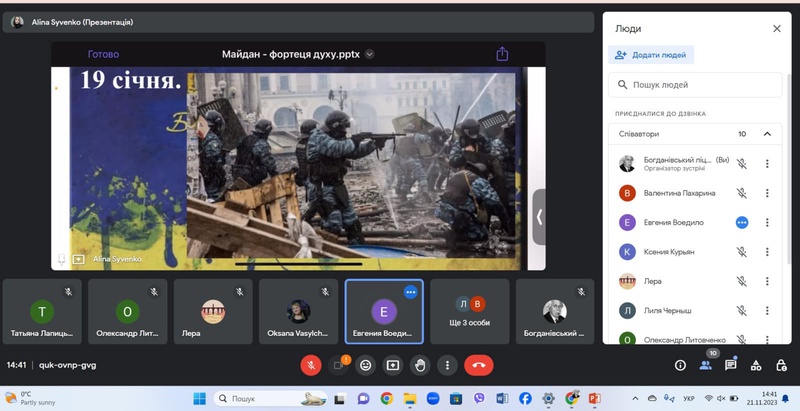The height and width of the screenshot is (411, 800).
Task: Click the share icon in presentation header
Action: [x=502, y=54]
